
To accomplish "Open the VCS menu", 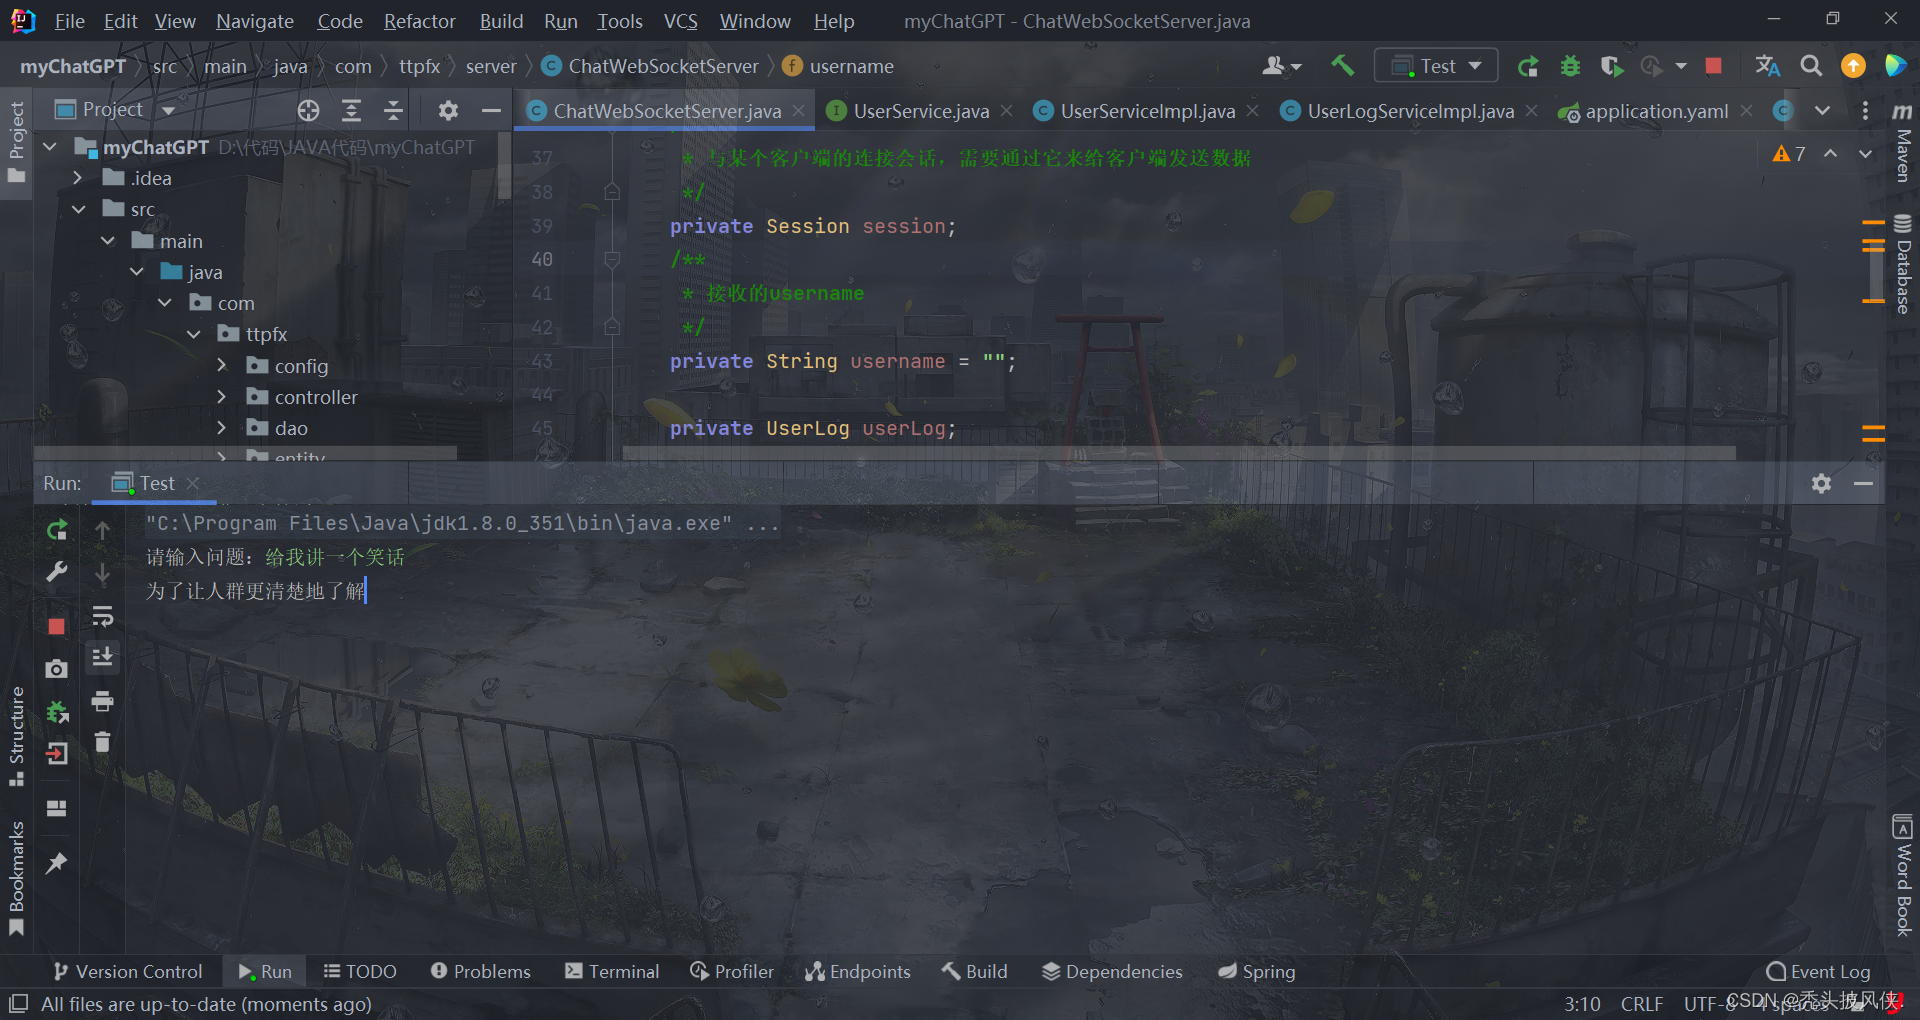I will (681, 21).
